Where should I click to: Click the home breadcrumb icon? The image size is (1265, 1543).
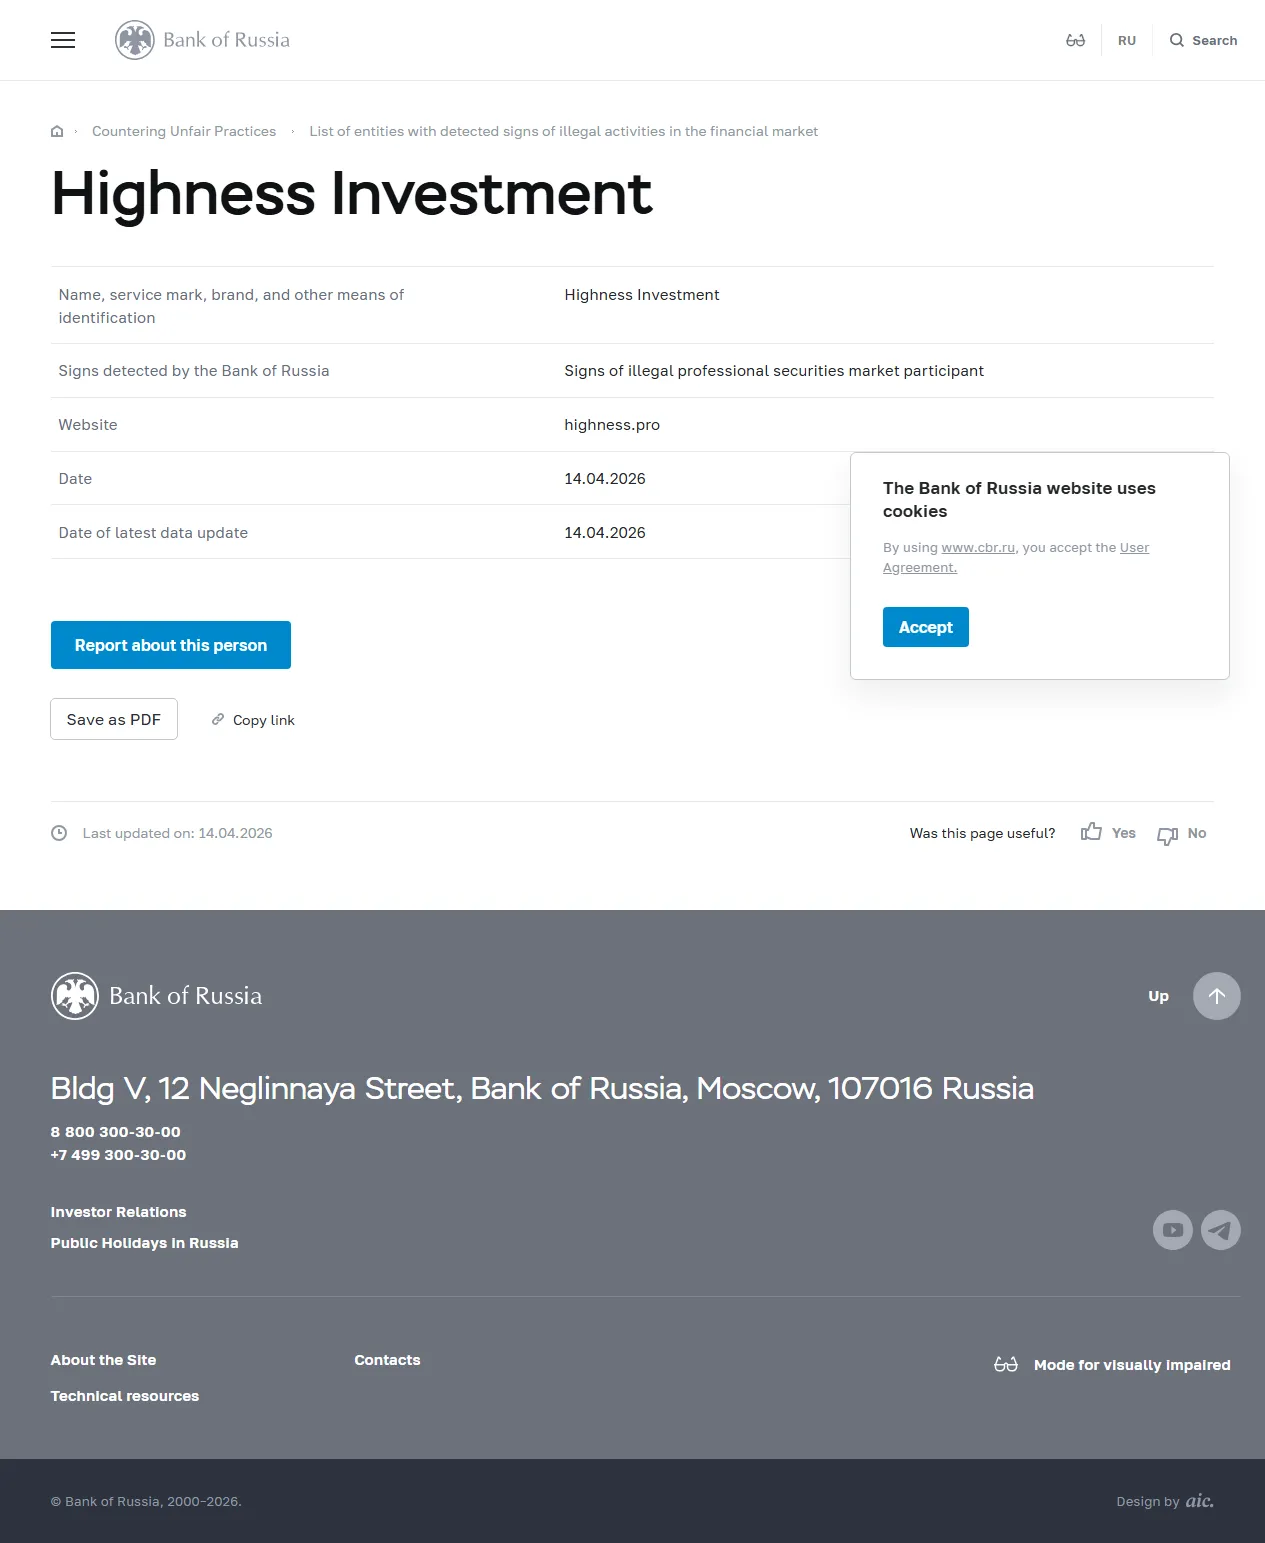pyautogui.click(x=57, y=131)
